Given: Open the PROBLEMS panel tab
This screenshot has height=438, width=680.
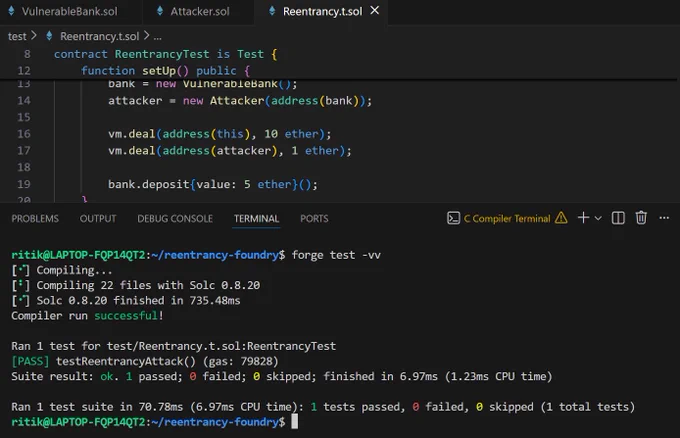Looking at the screenshot, I should [35, 219].
